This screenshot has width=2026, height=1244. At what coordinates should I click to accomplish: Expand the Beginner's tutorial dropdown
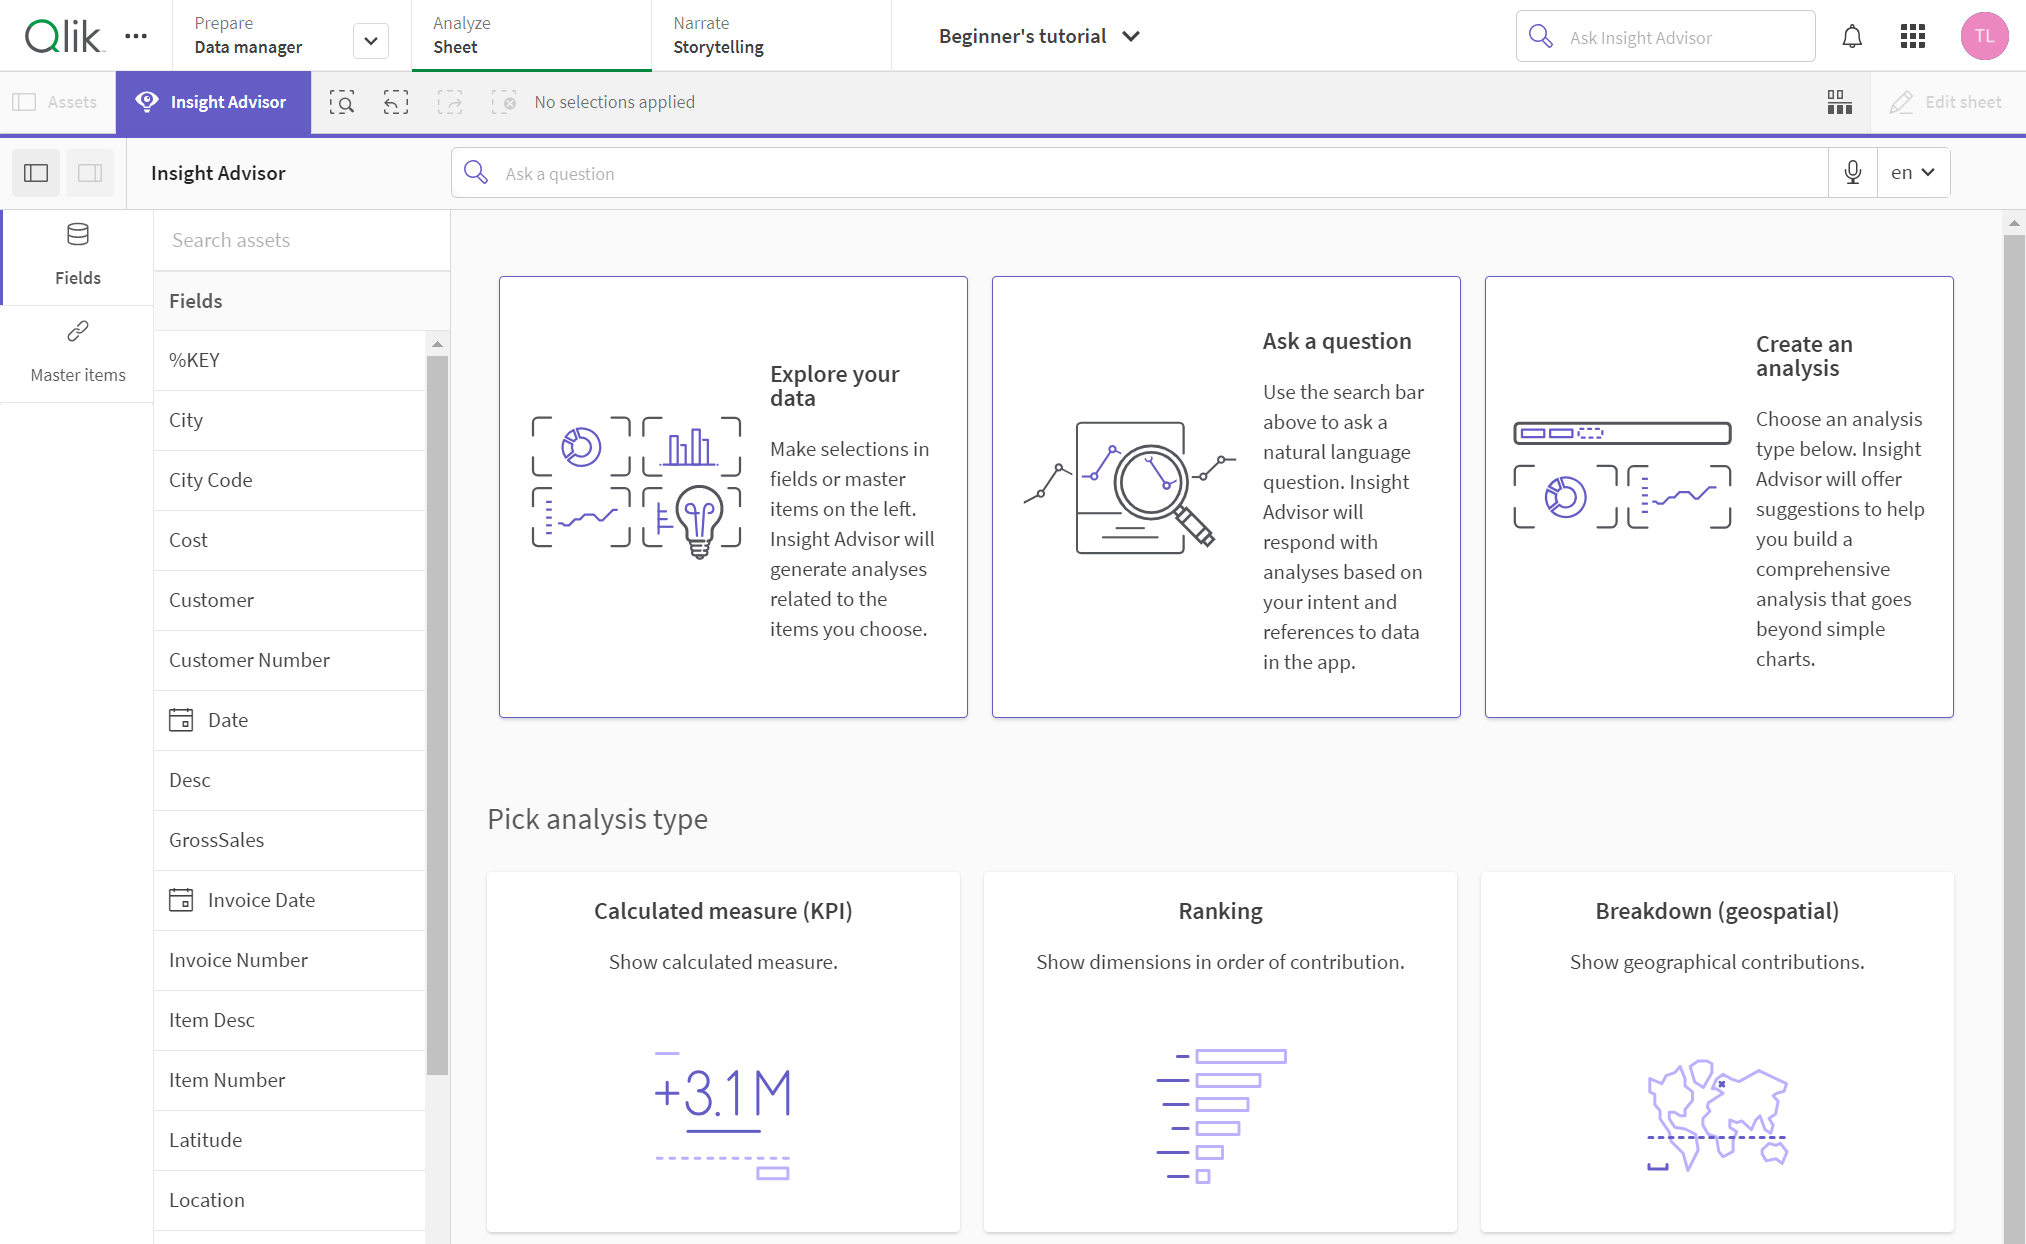pos(1135,35)
